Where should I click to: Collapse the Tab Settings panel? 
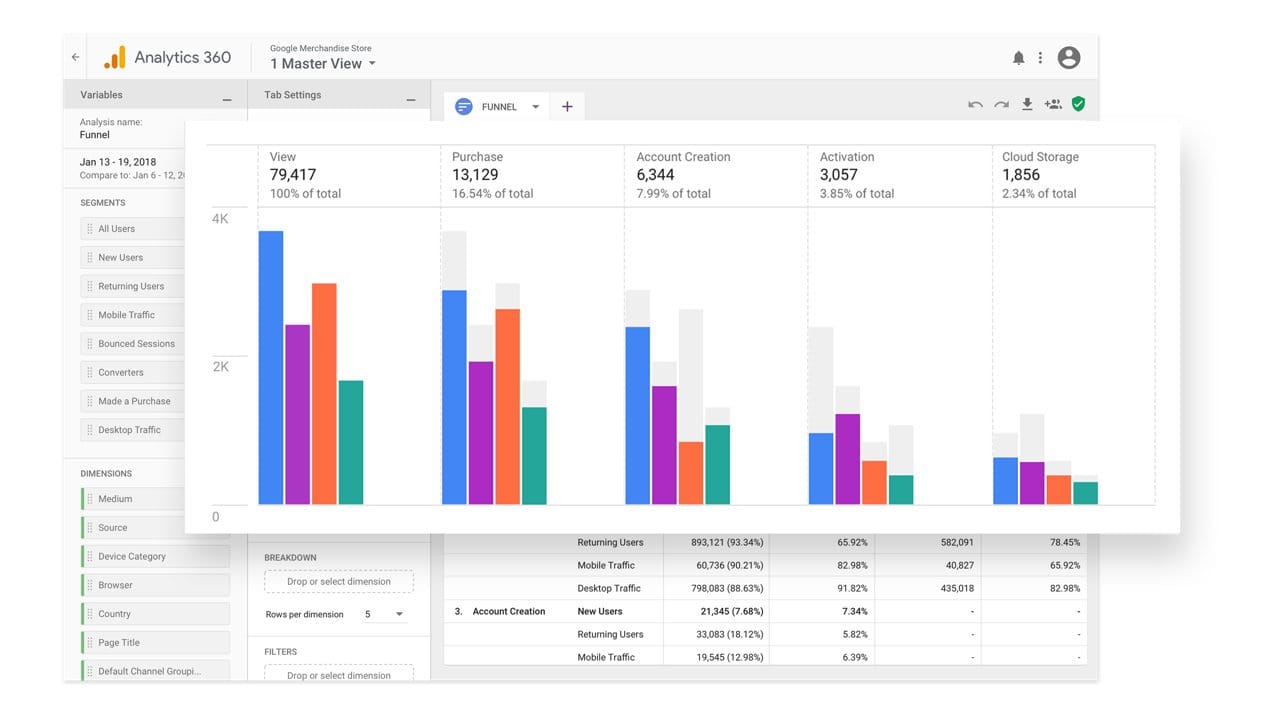tap(410, 99)
